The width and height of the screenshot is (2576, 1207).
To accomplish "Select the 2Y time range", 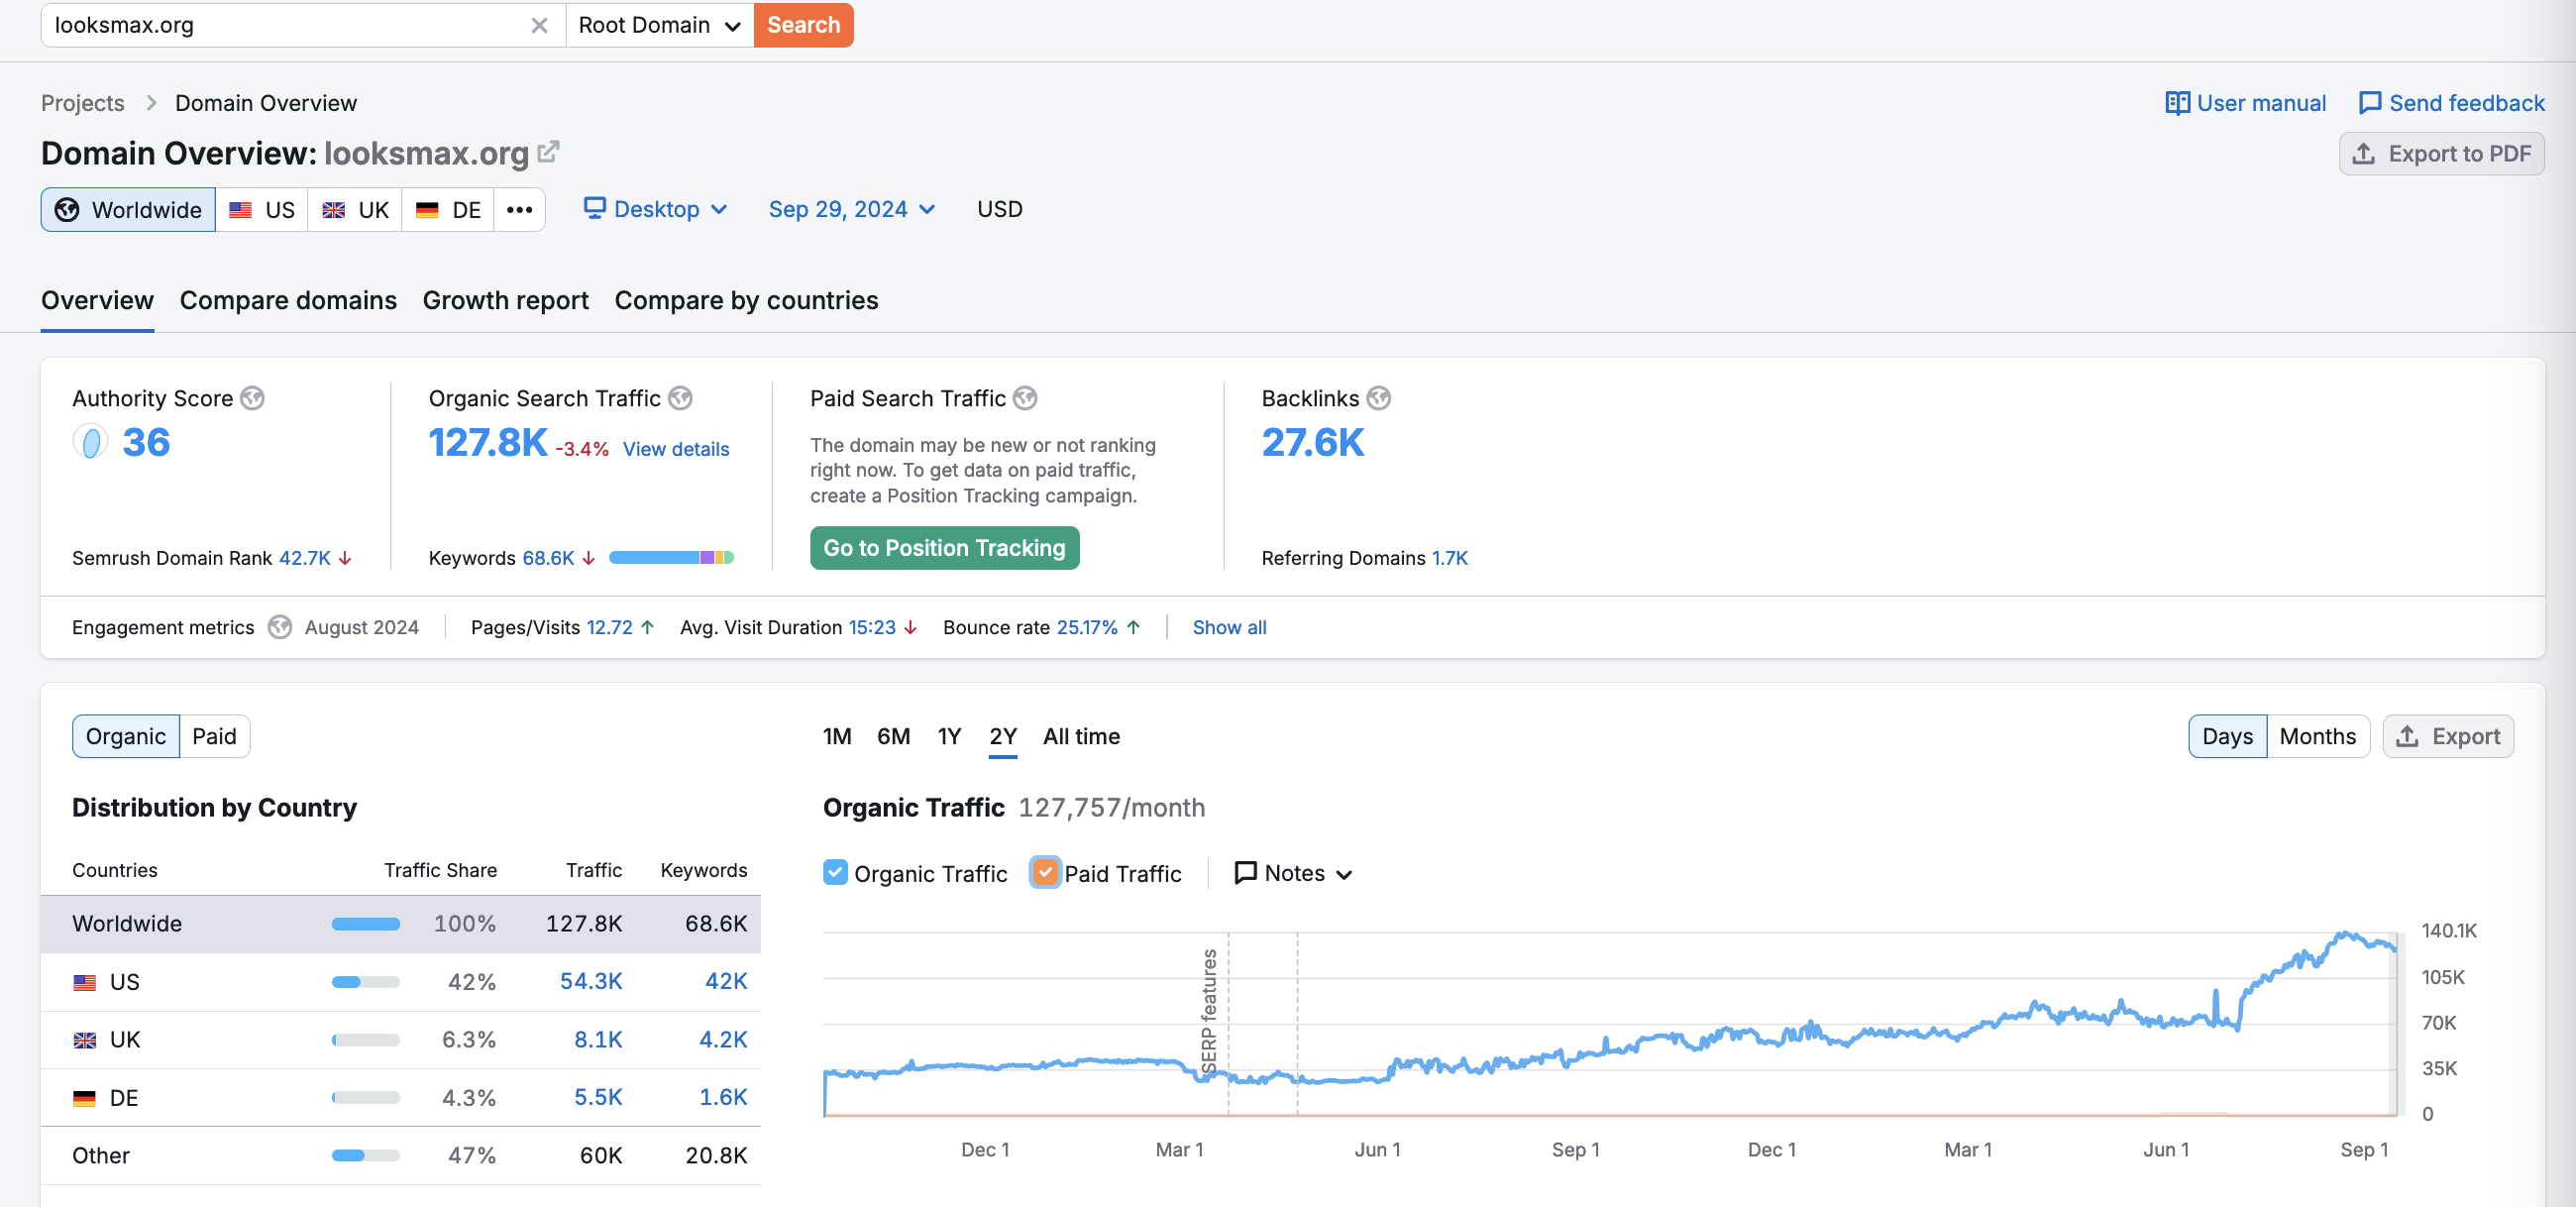I will click(x=1003, y=736).
